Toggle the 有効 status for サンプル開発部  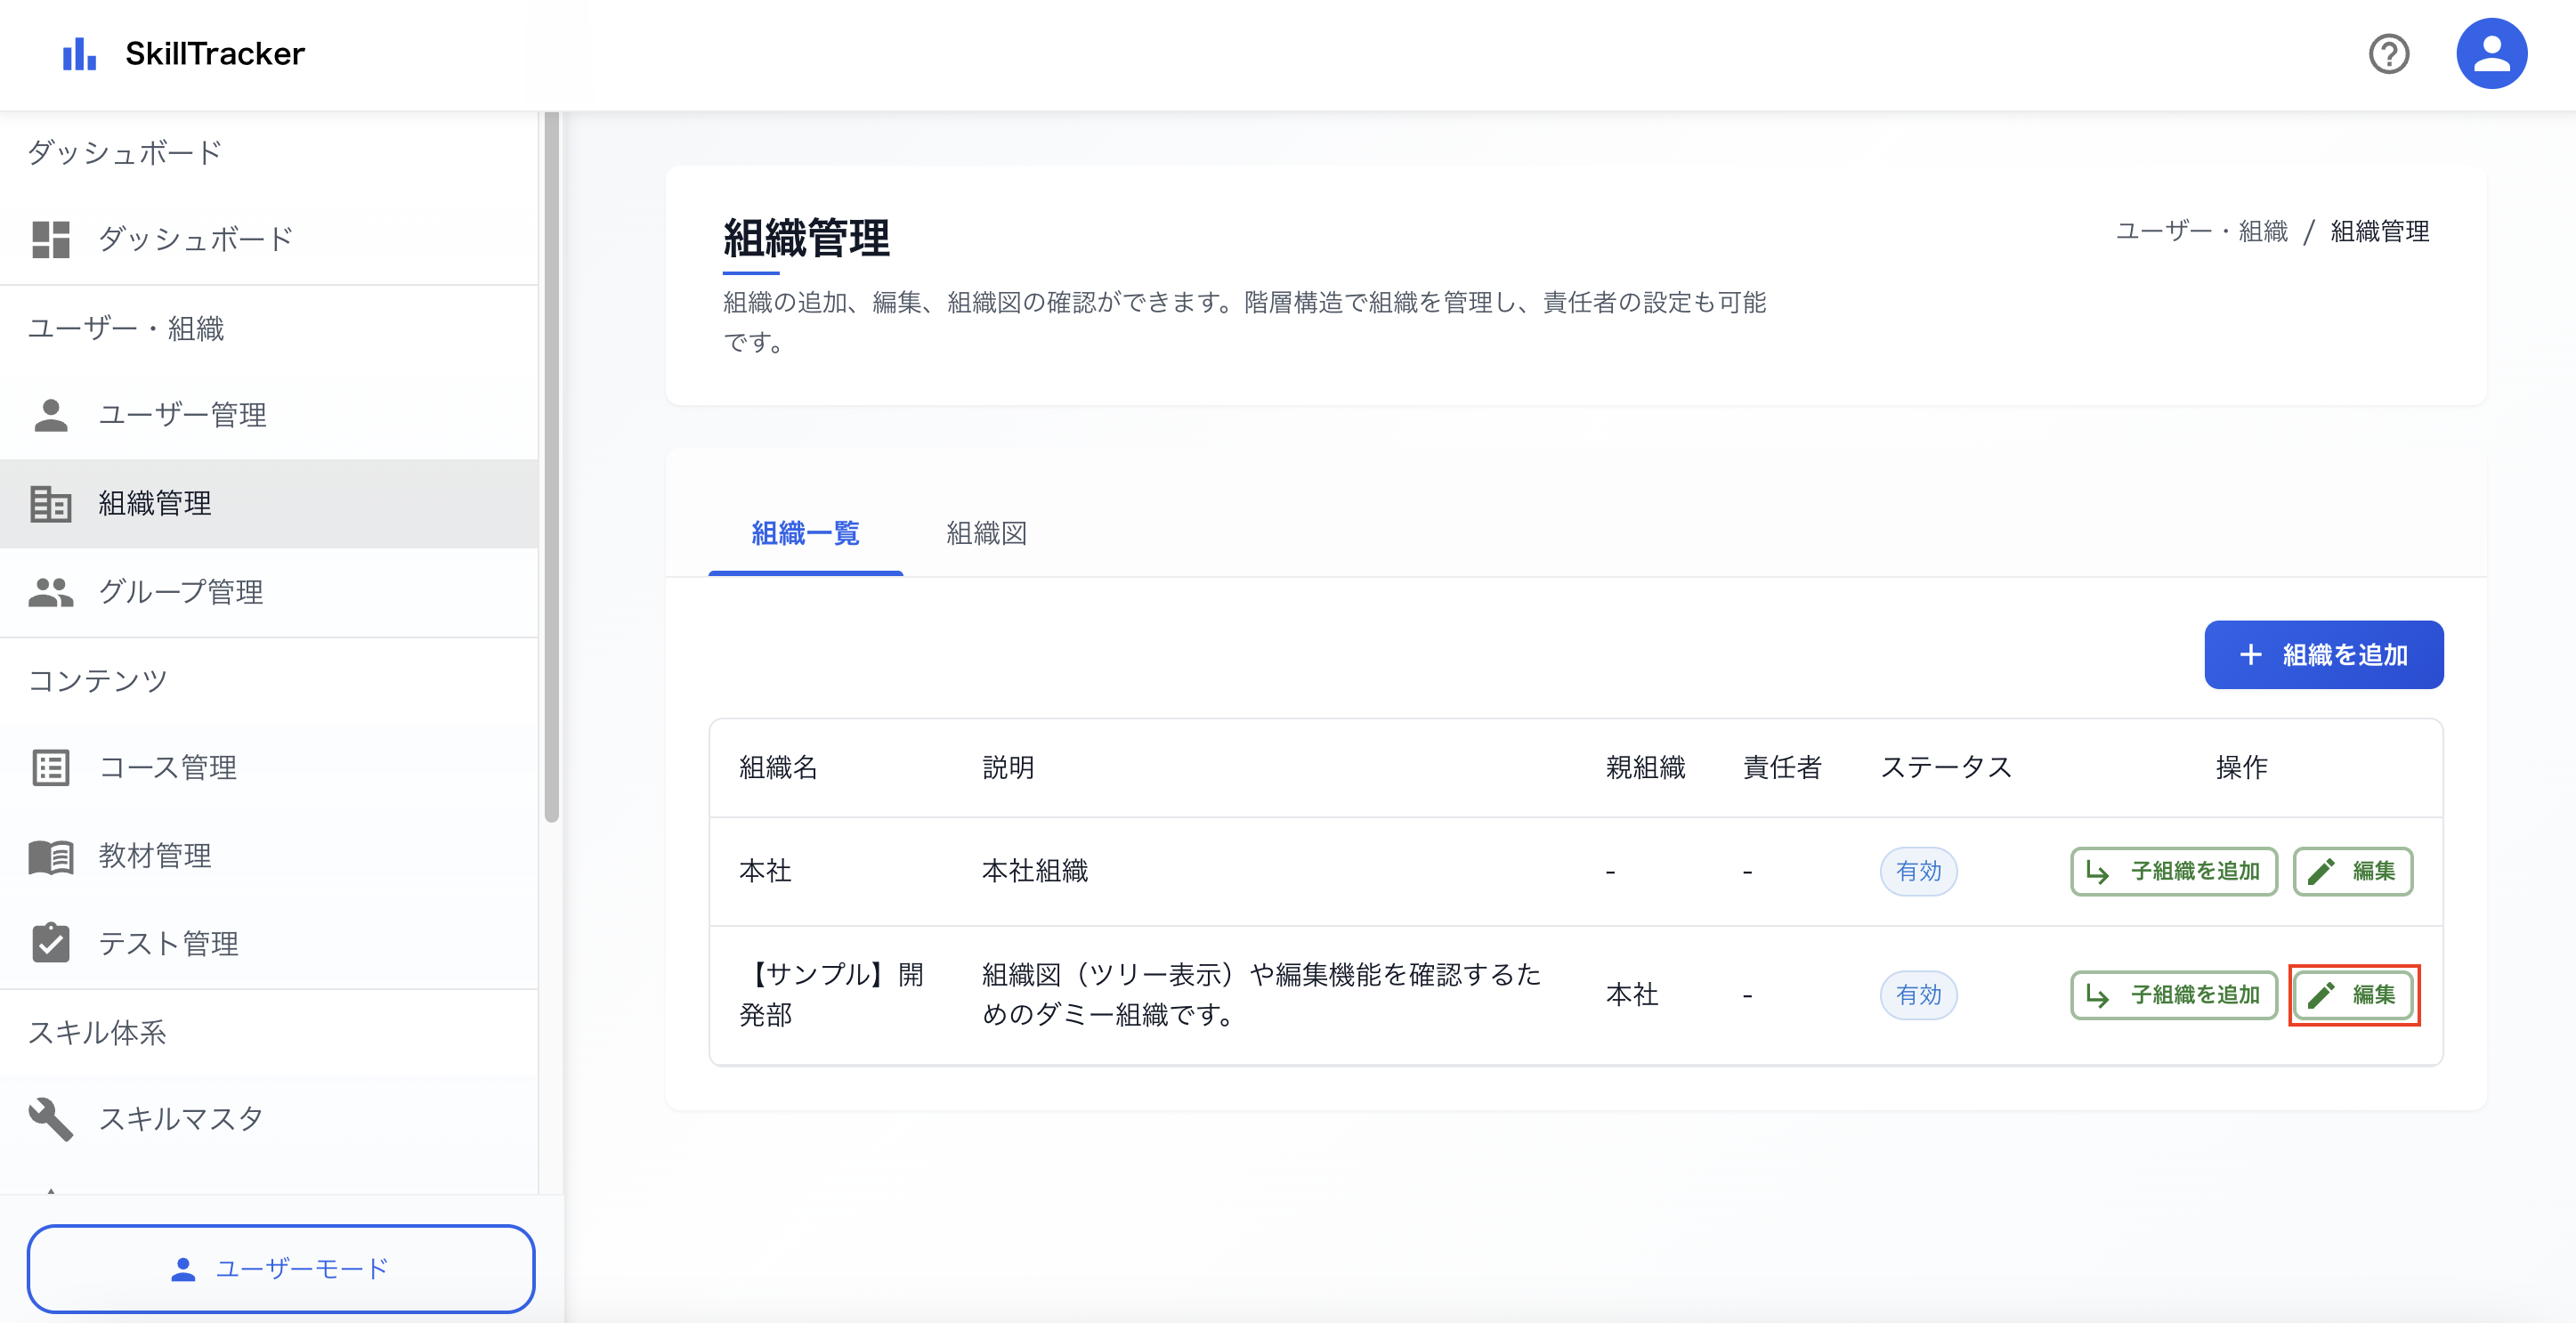[x=1918, y=995]
